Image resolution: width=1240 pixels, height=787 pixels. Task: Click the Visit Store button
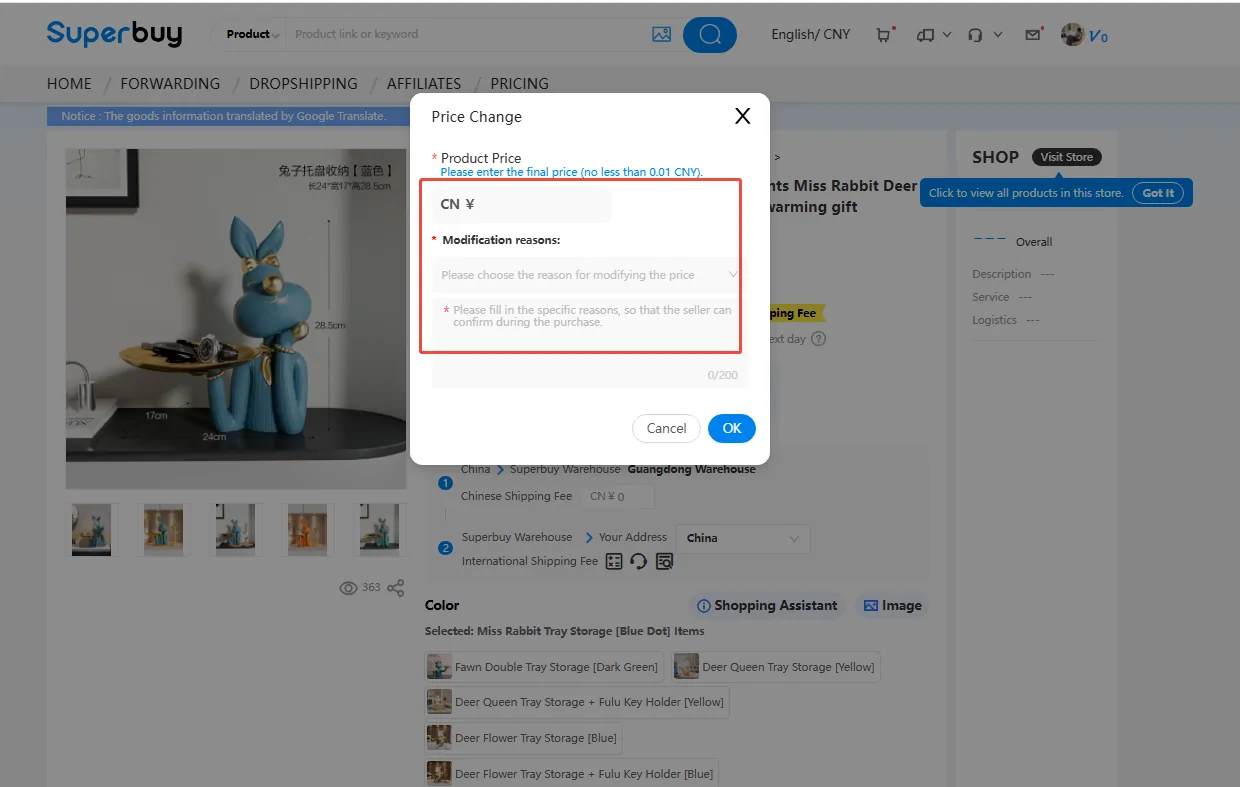[1066, 157]
